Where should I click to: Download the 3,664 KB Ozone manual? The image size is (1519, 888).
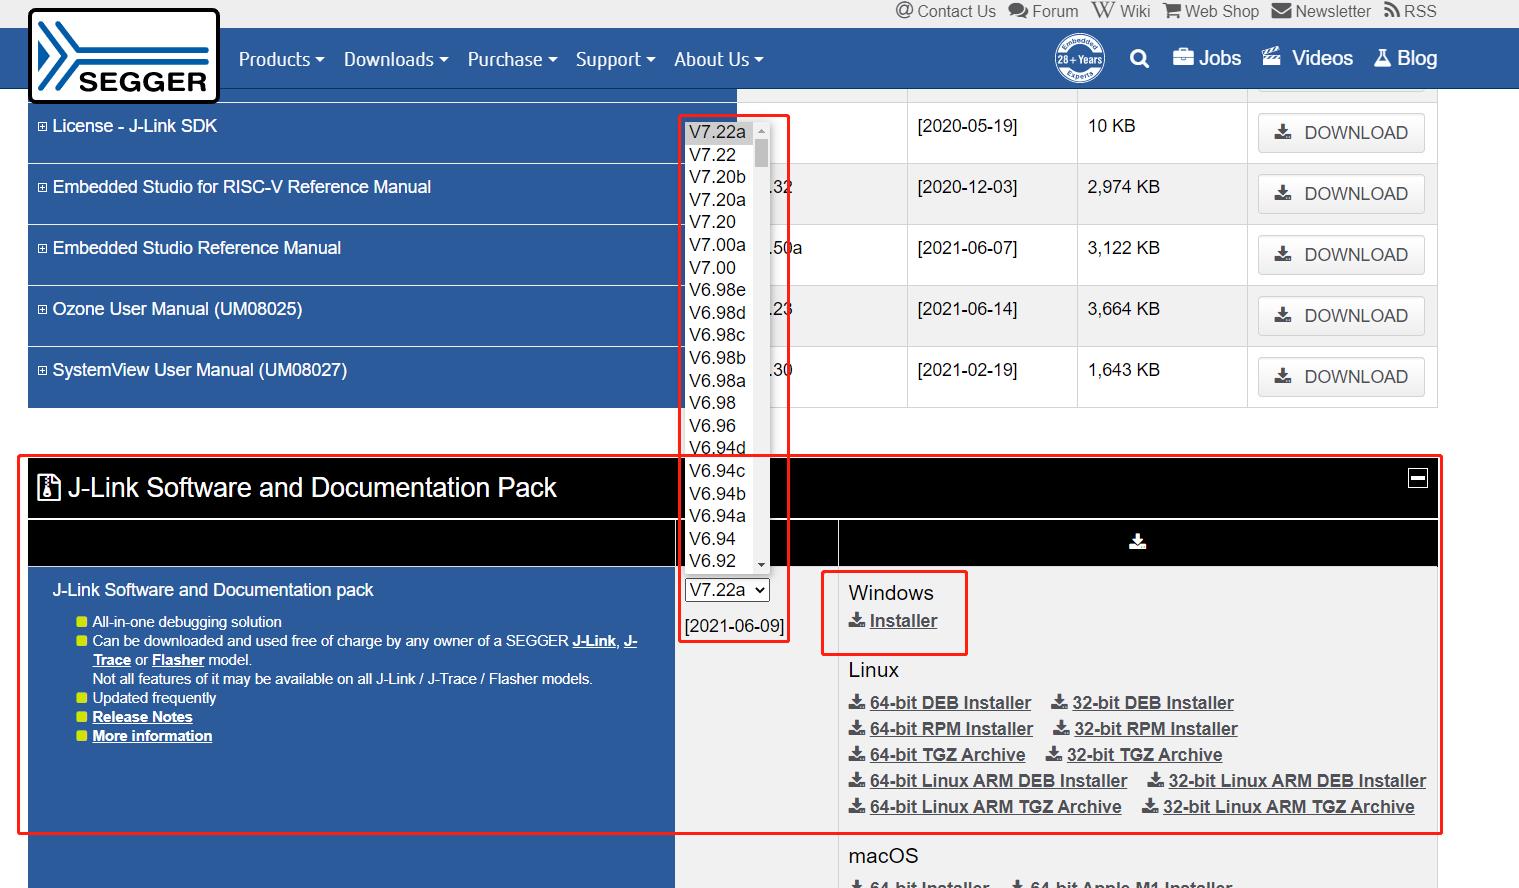point(1341,316)
